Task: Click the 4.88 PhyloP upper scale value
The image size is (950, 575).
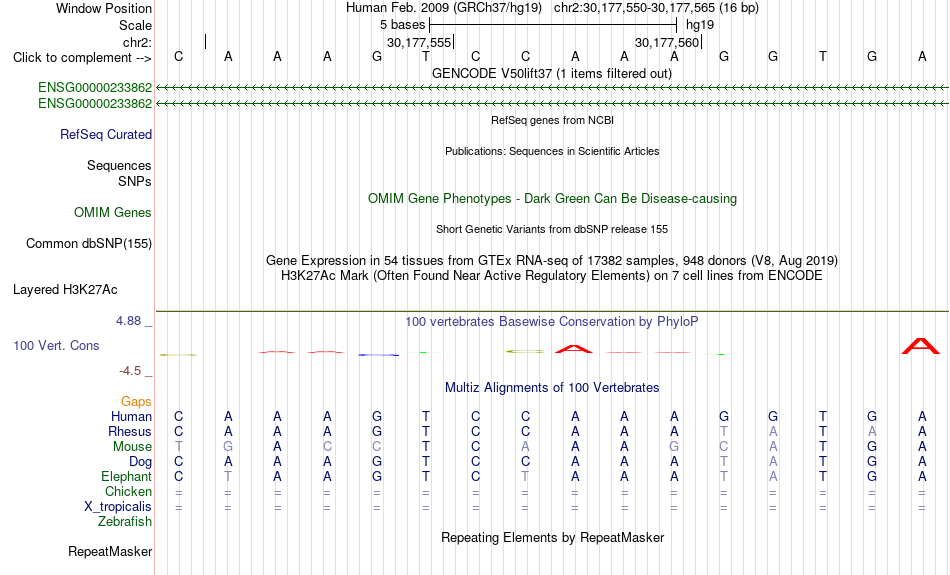Action: pyautogui.click(x=128, y=321)
